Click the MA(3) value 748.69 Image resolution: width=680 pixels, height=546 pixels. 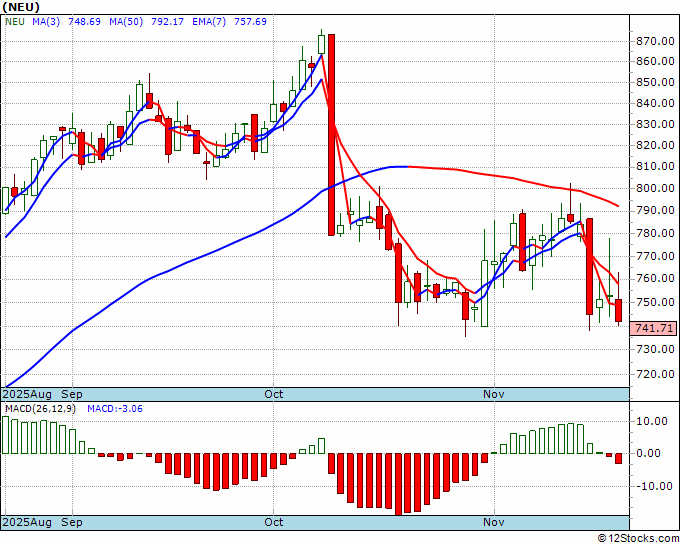tap(85, 22)
